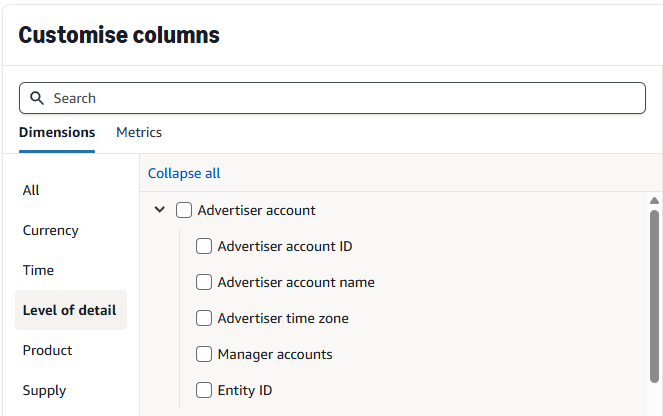Enable the Advertiser account ID checkbox
Screen dimensions: 663x416
204,246
